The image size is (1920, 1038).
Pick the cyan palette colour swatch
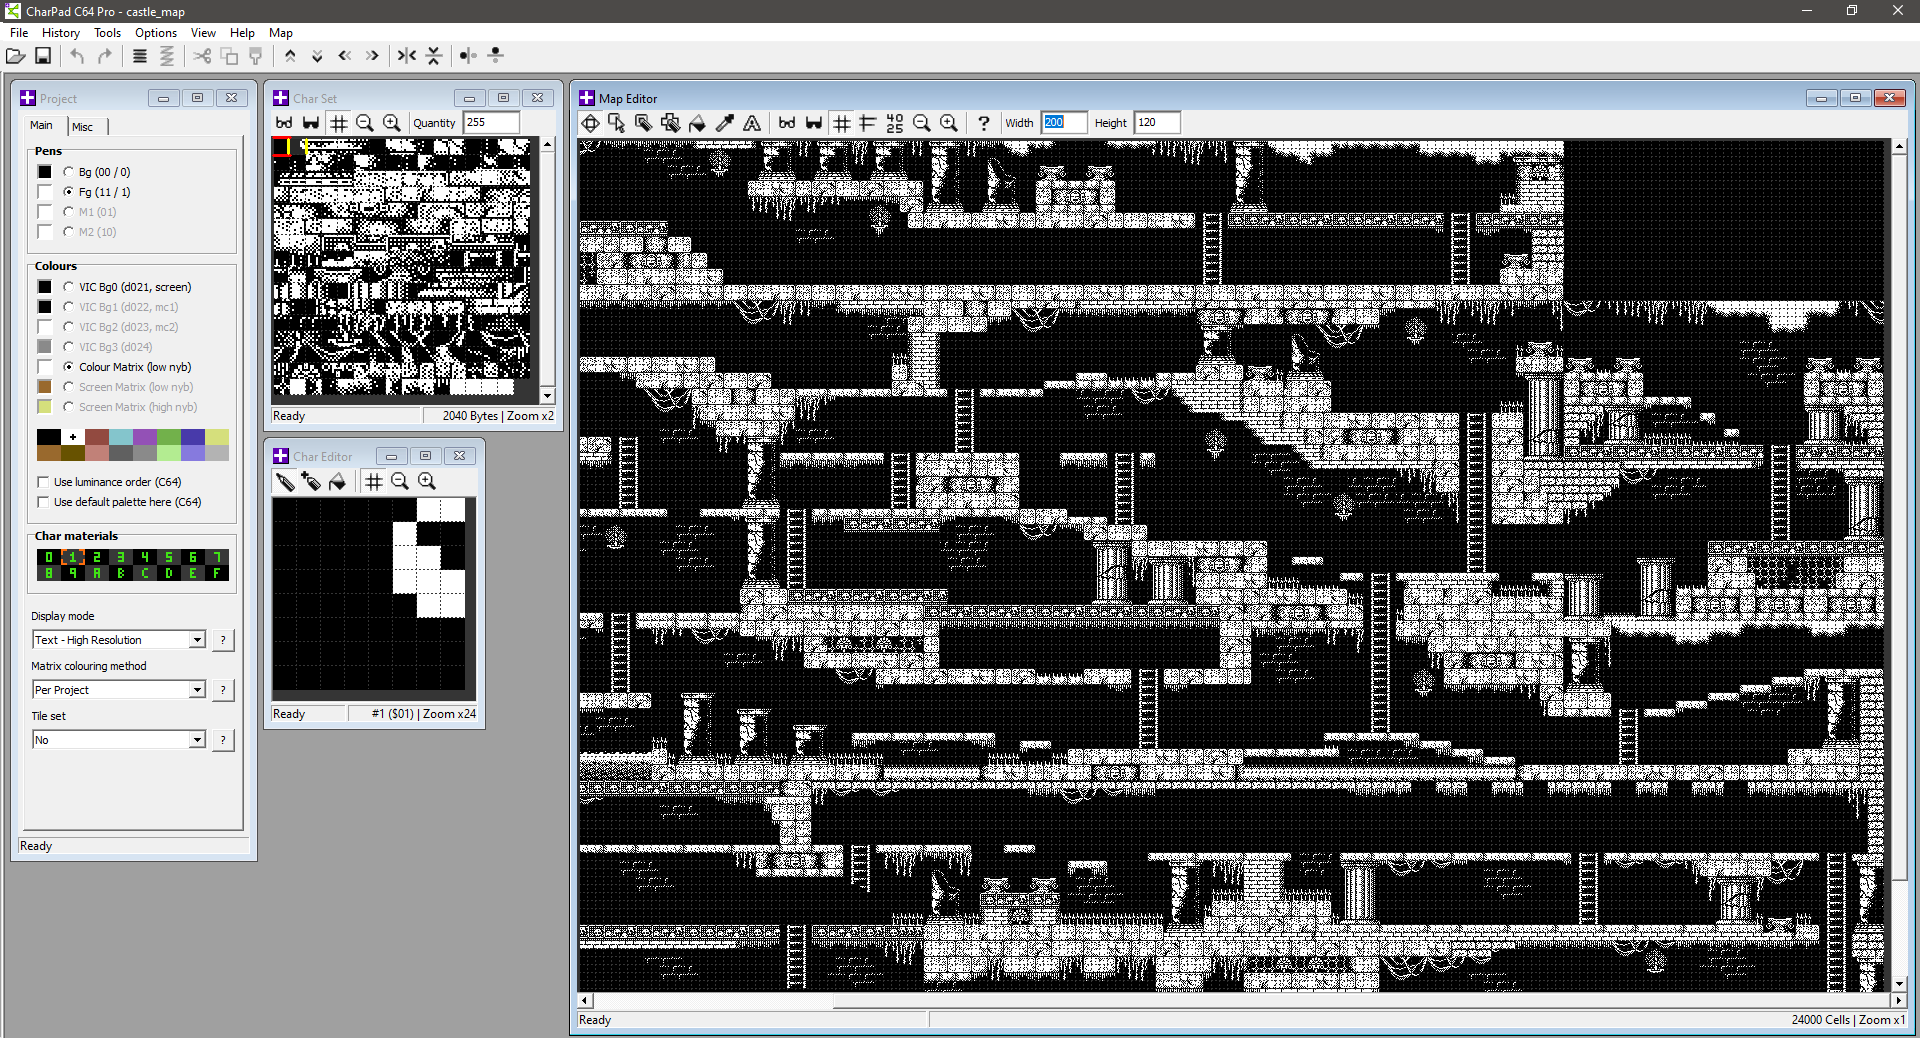pos(121,437)
